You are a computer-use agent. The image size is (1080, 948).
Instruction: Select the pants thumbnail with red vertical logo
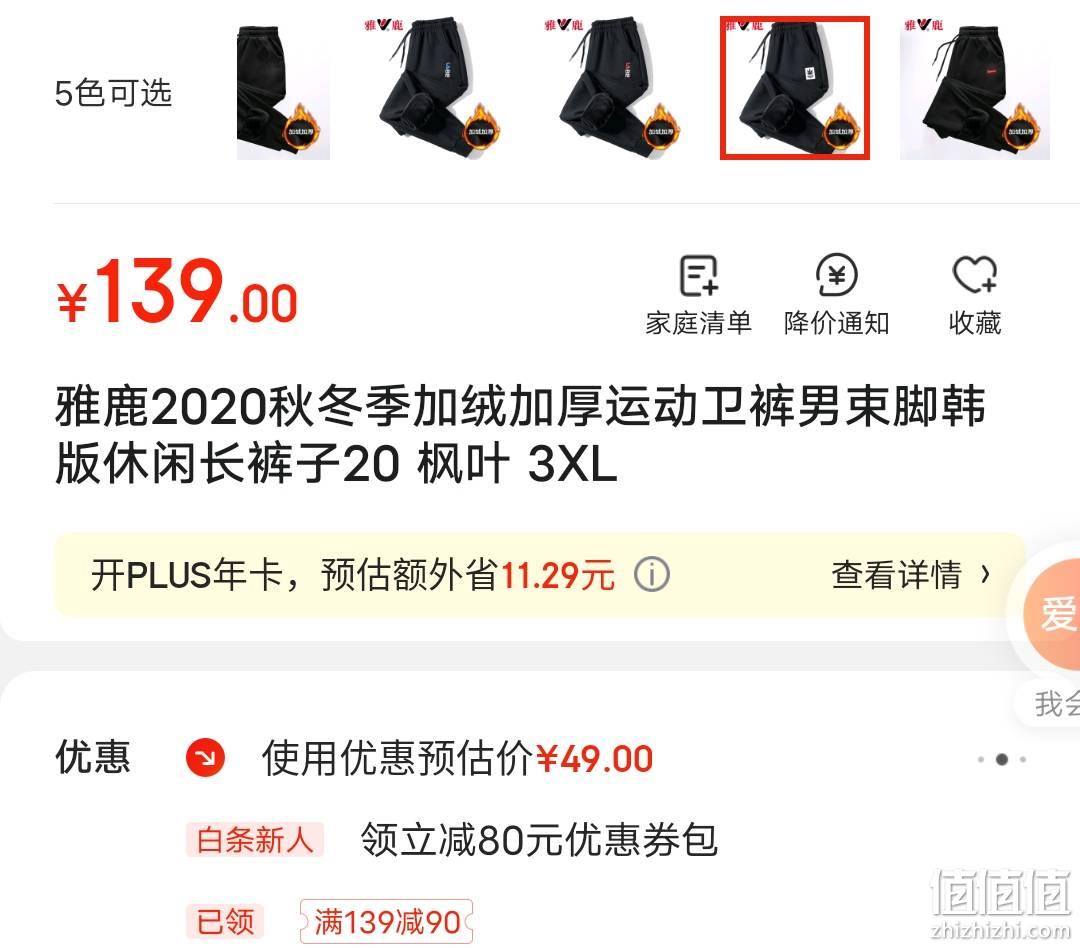[616, 88]
